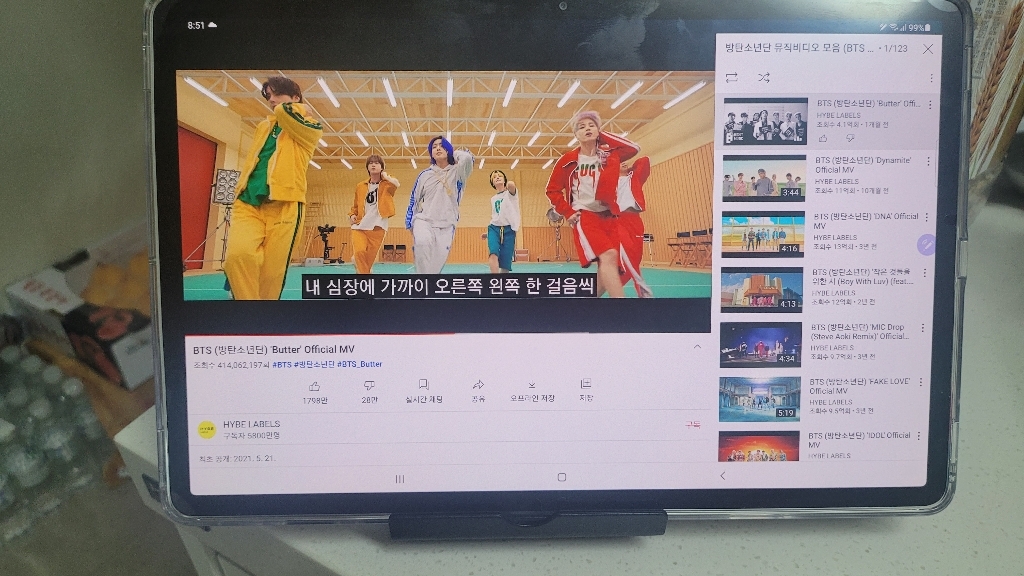1024x576 pixels.
Task: Tap 'Dynamite' Official MV title text
Action: pos(863,165)
